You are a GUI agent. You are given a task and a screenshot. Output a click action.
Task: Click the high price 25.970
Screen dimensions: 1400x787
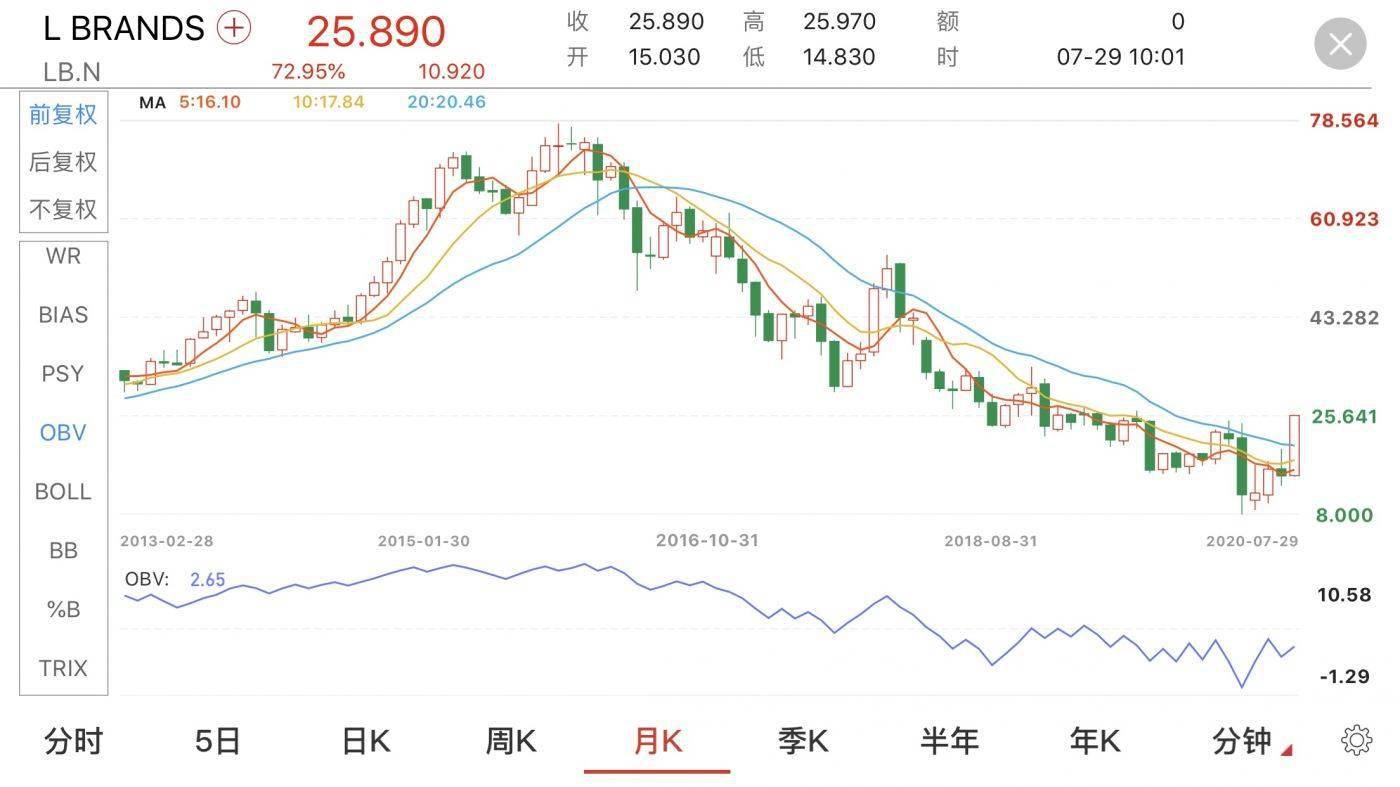[839, 21]
